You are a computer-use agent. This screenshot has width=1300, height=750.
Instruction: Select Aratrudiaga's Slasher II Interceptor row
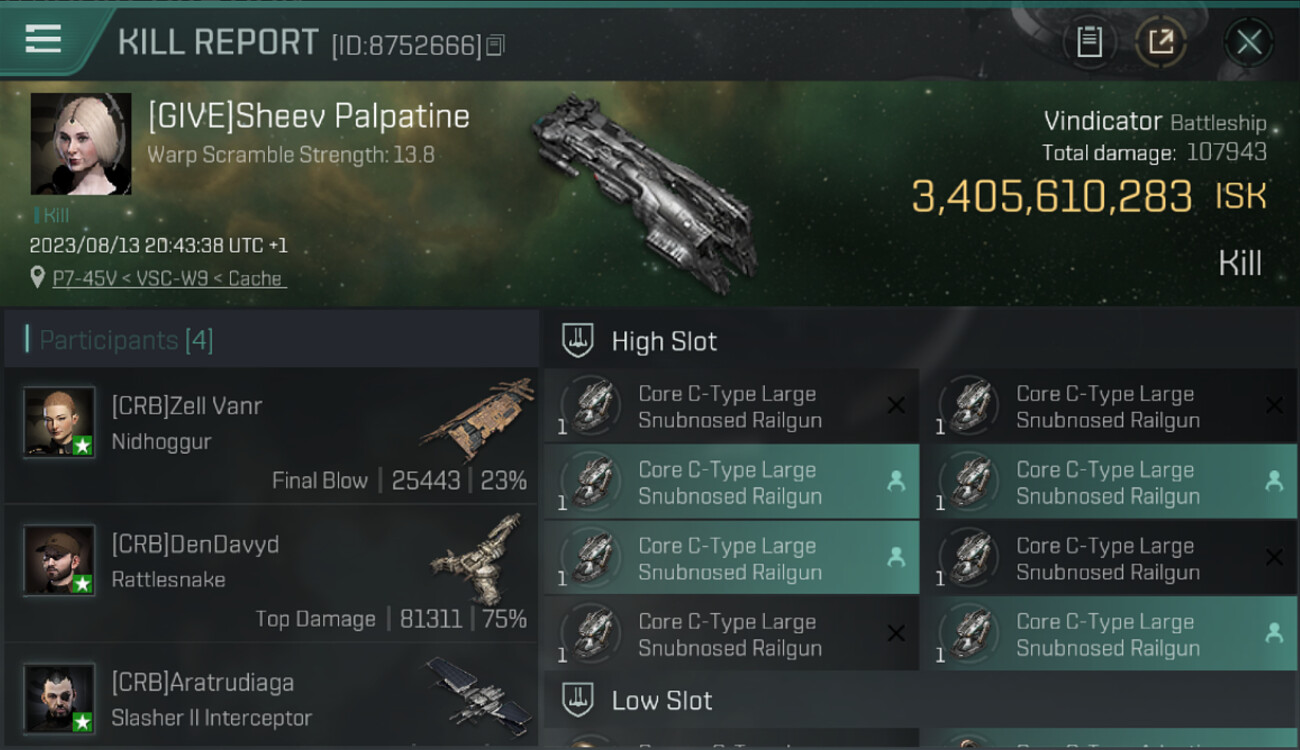(x=270, y=698)
